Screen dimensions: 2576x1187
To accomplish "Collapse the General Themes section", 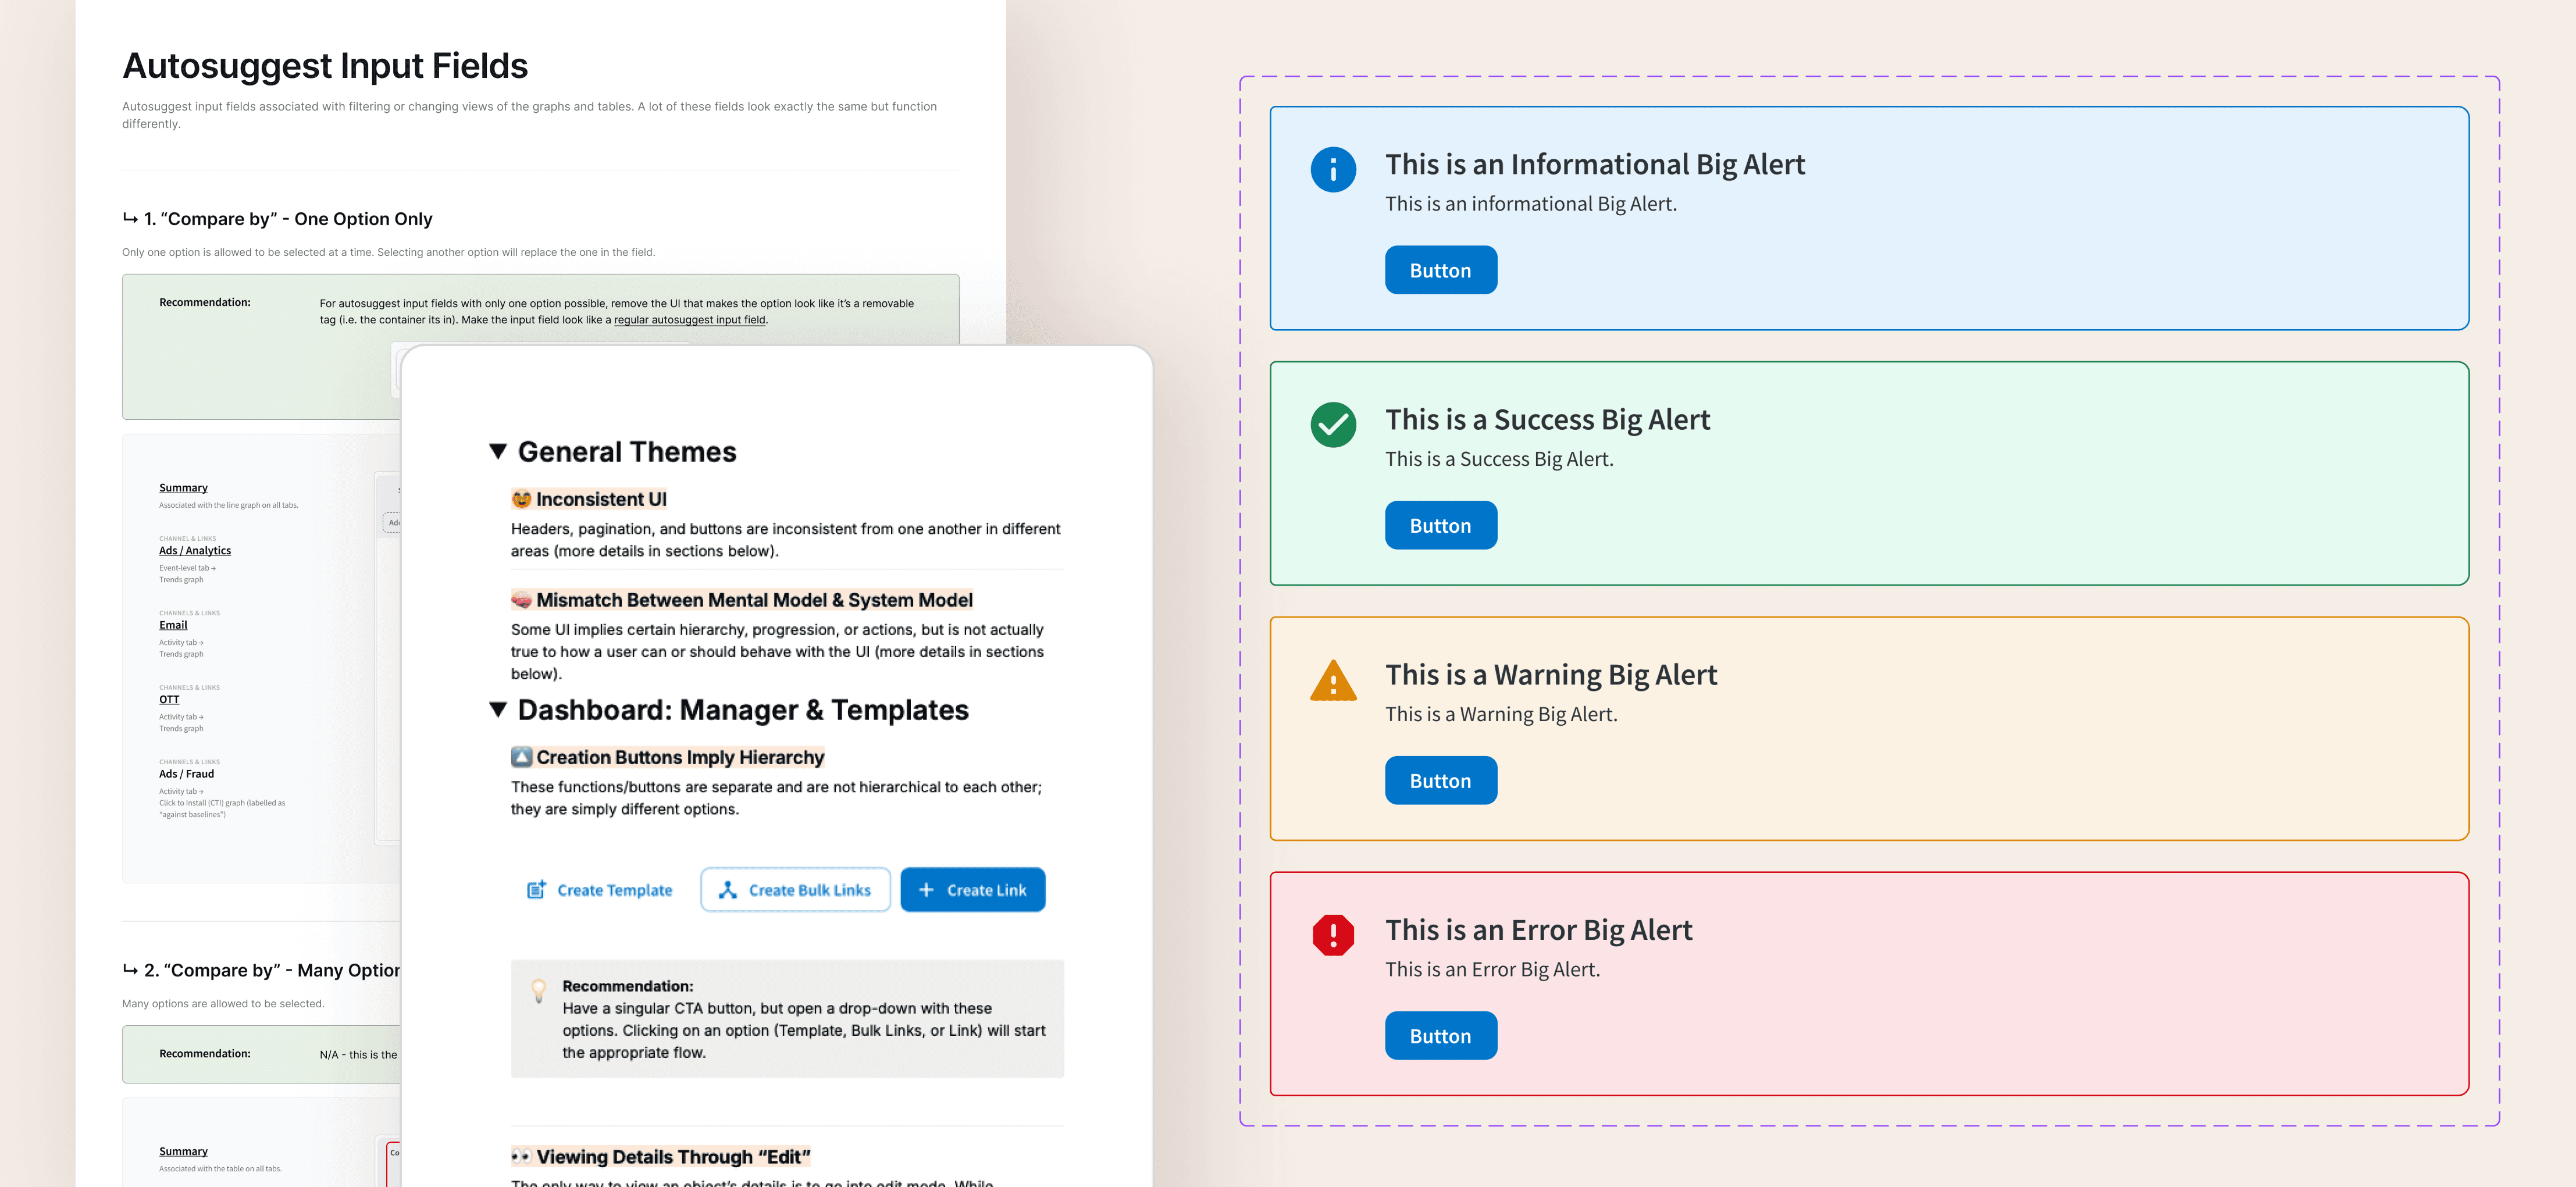I will coord(498,451).
